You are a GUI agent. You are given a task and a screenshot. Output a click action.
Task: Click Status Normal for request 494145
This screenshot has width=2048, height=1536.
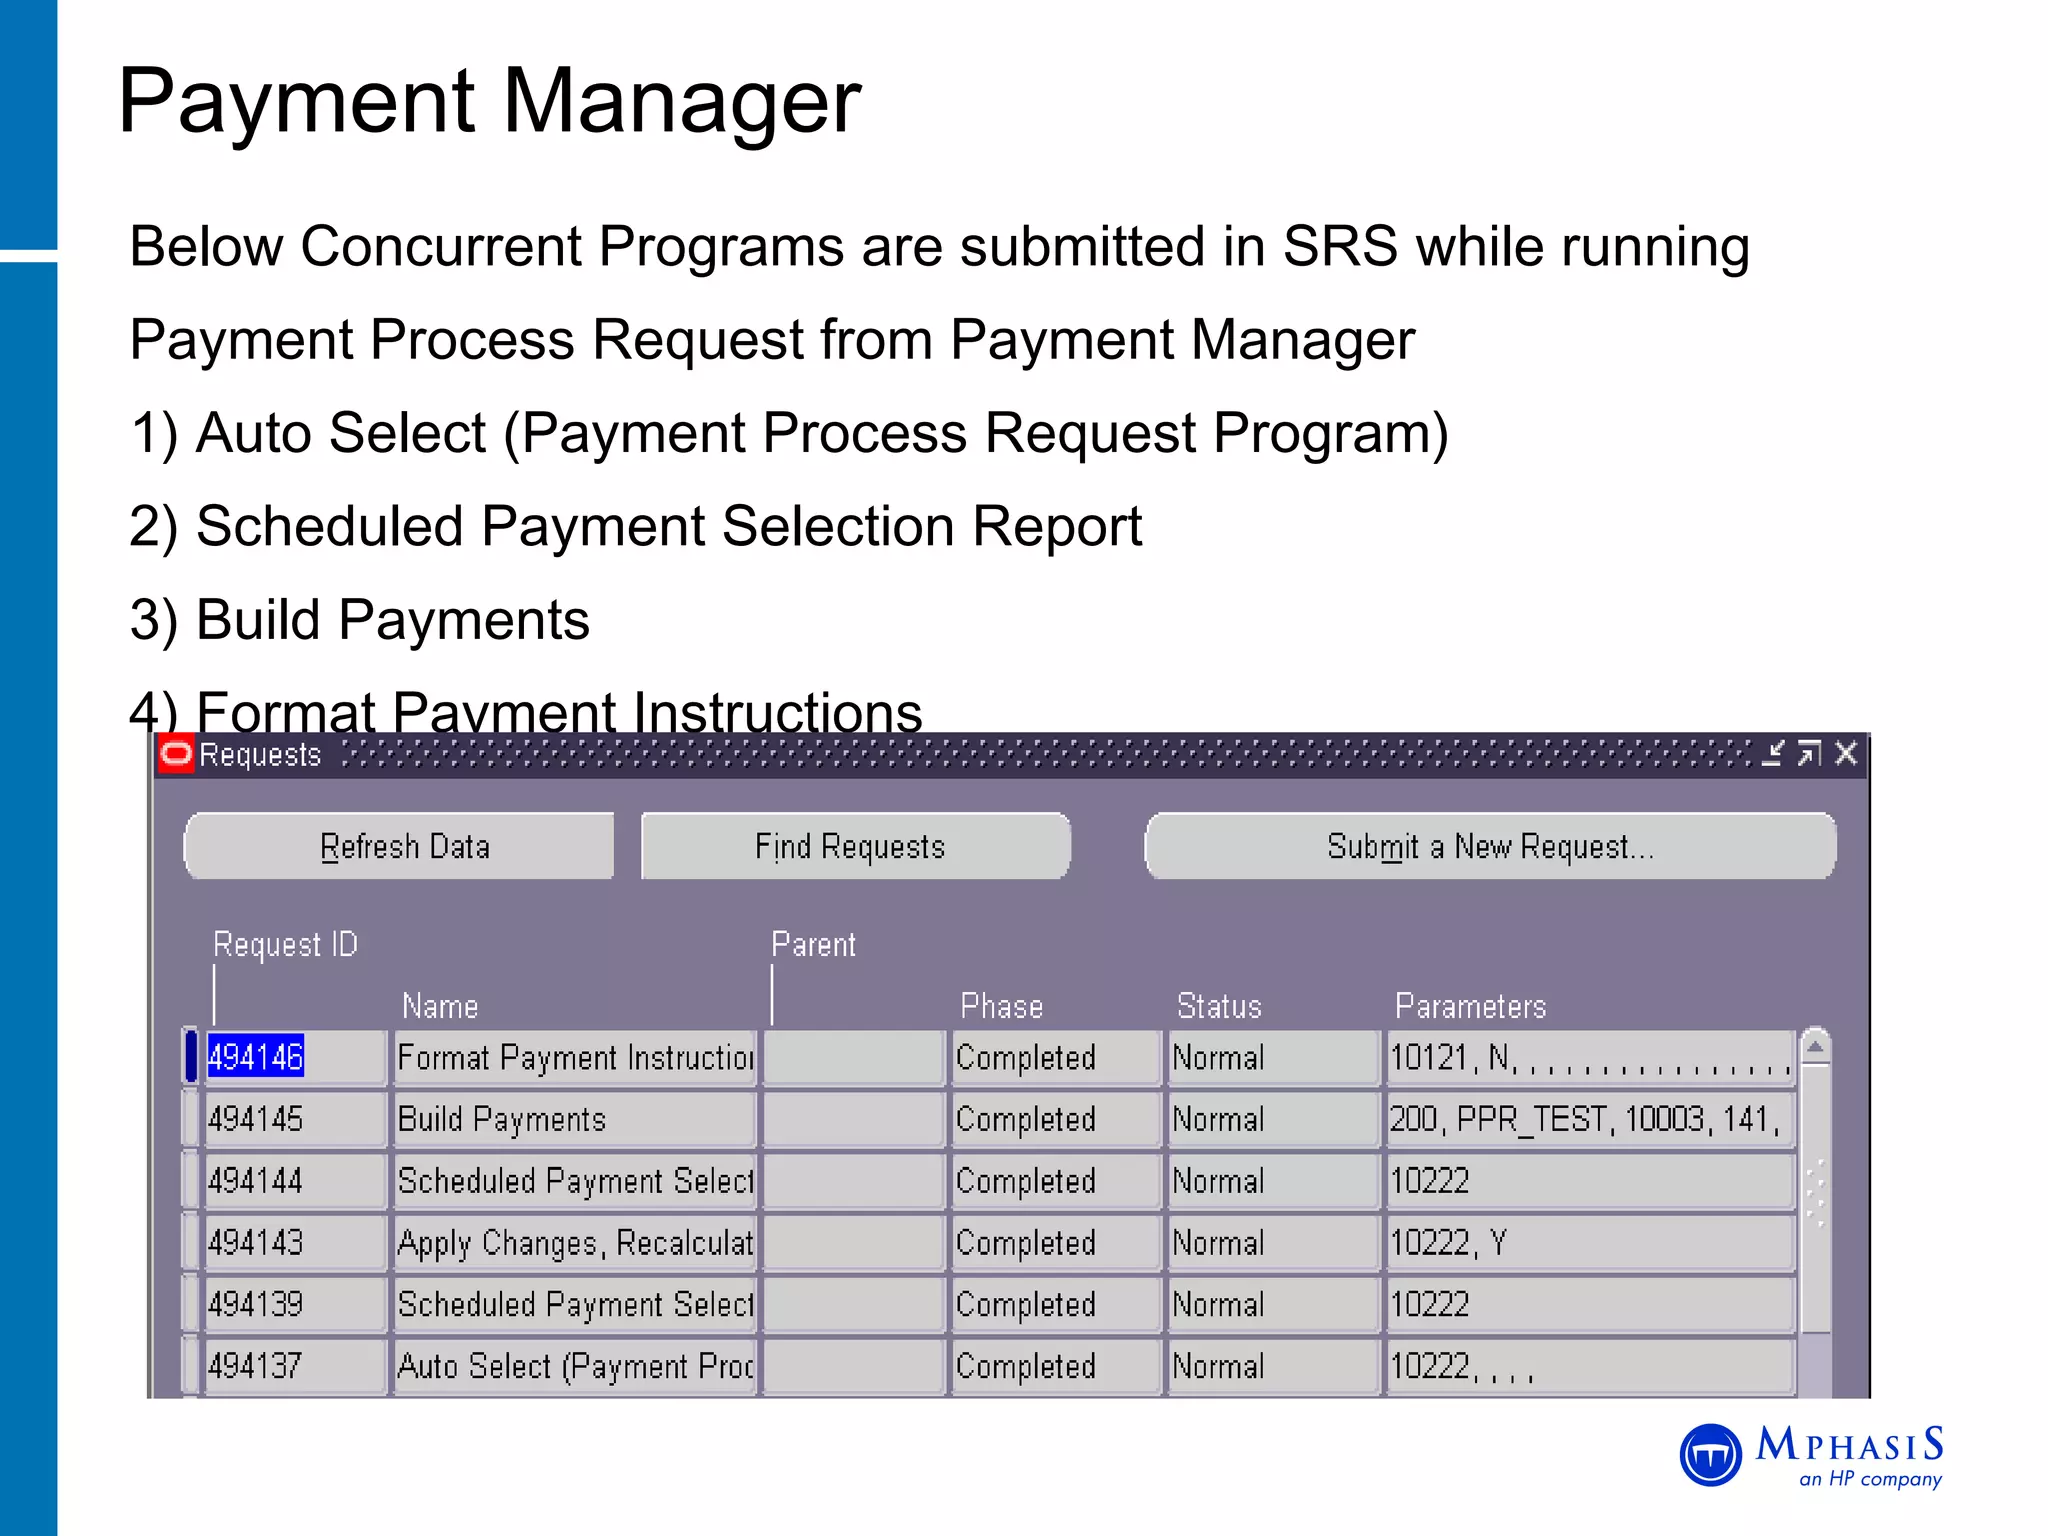click(1274, 1119)
